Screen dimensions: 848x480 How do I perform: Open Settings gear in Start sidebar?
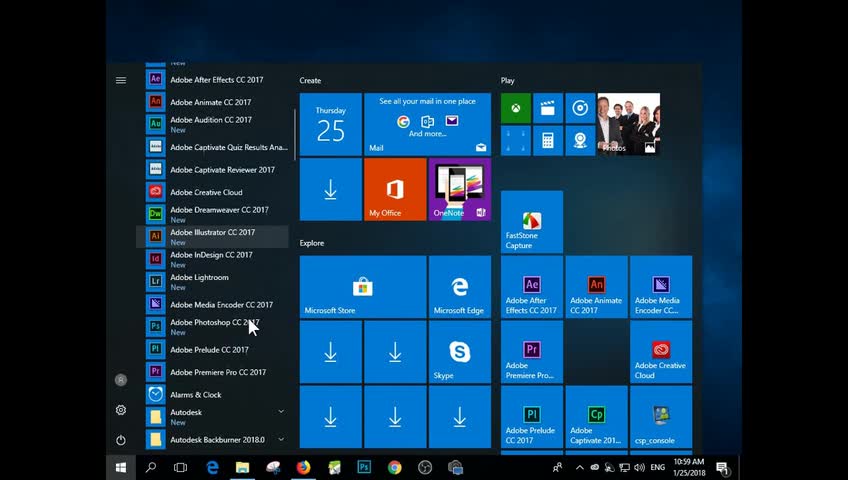click(121, 410)
